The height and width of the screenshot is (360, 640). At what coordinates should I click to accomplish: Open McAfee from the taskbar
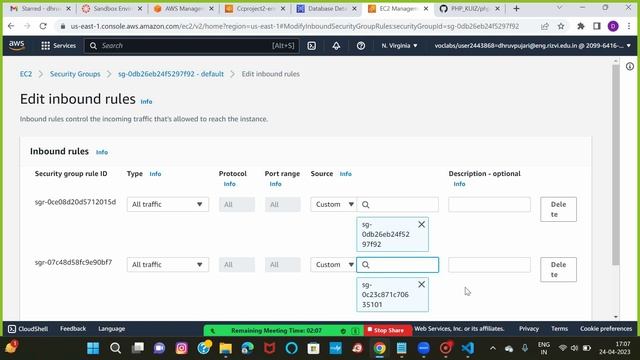[269, 348]
